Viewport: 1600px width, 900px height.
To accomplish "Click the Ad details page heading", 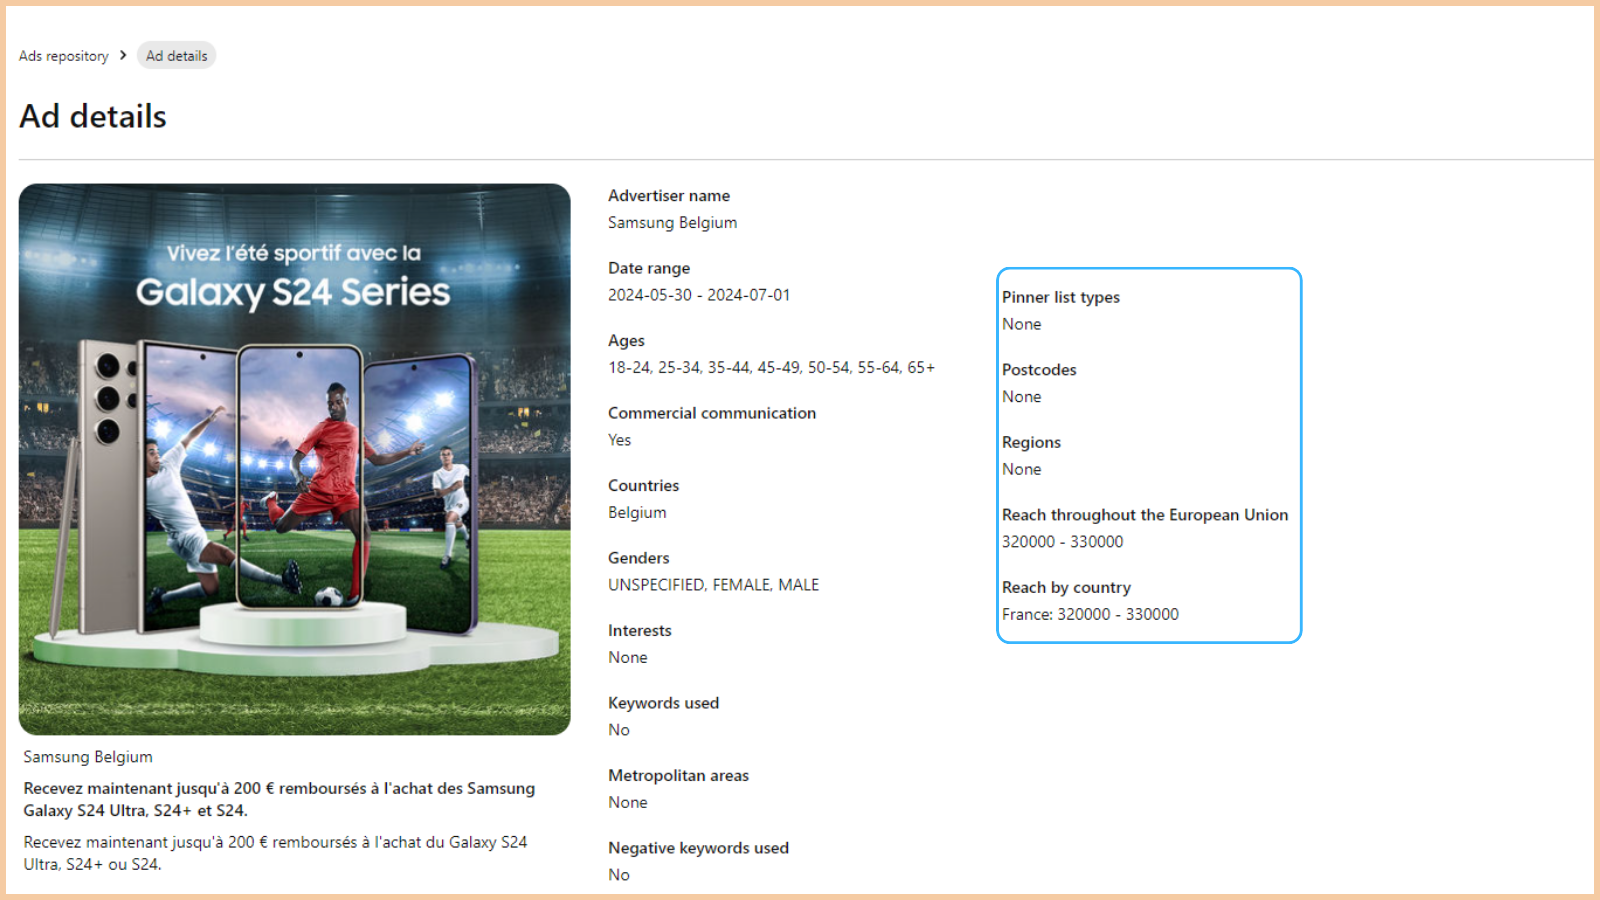I will click(x=93, y=116).
